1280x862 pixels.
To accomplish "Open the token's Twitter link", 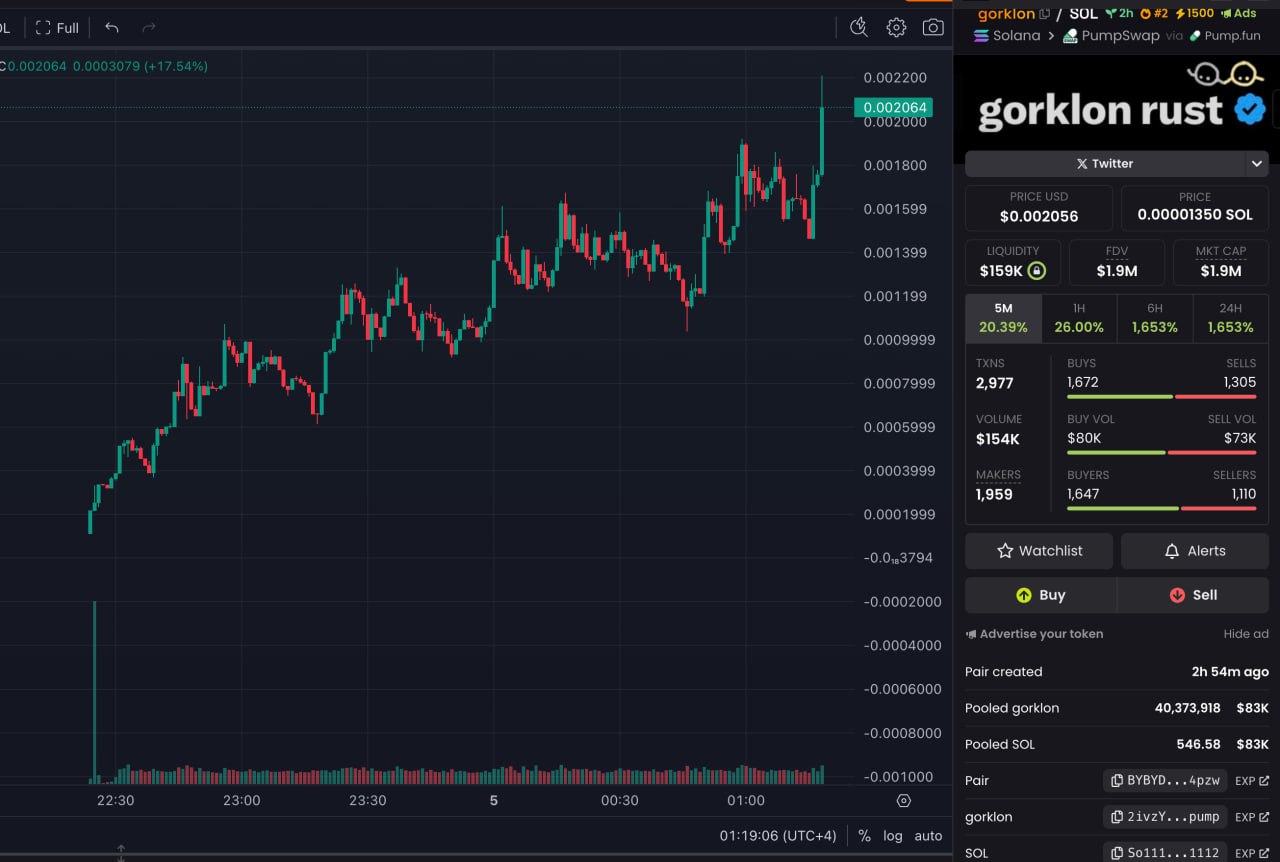I will click(1104, 163).
